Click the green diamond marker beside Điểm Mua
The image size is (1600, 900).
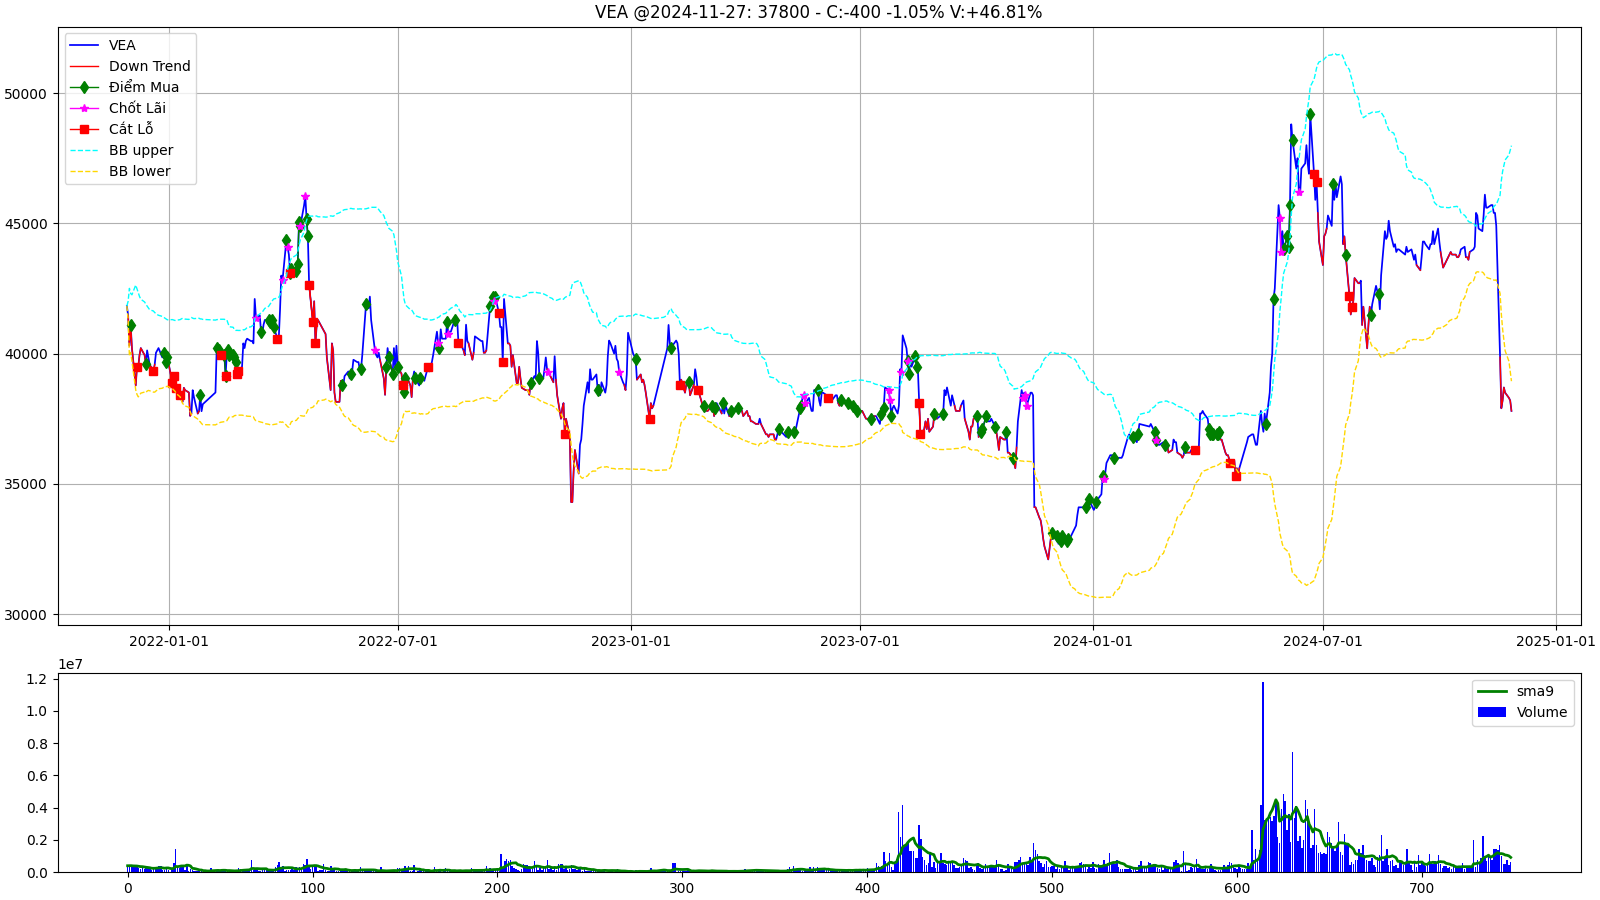coord(85,87)
